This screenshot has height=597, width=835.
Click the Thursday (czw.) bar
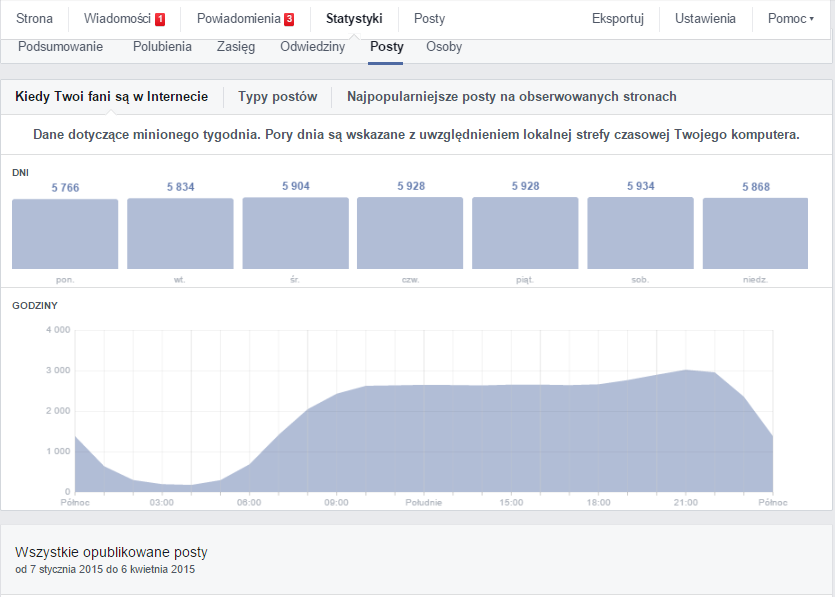[x=410, y=233]
